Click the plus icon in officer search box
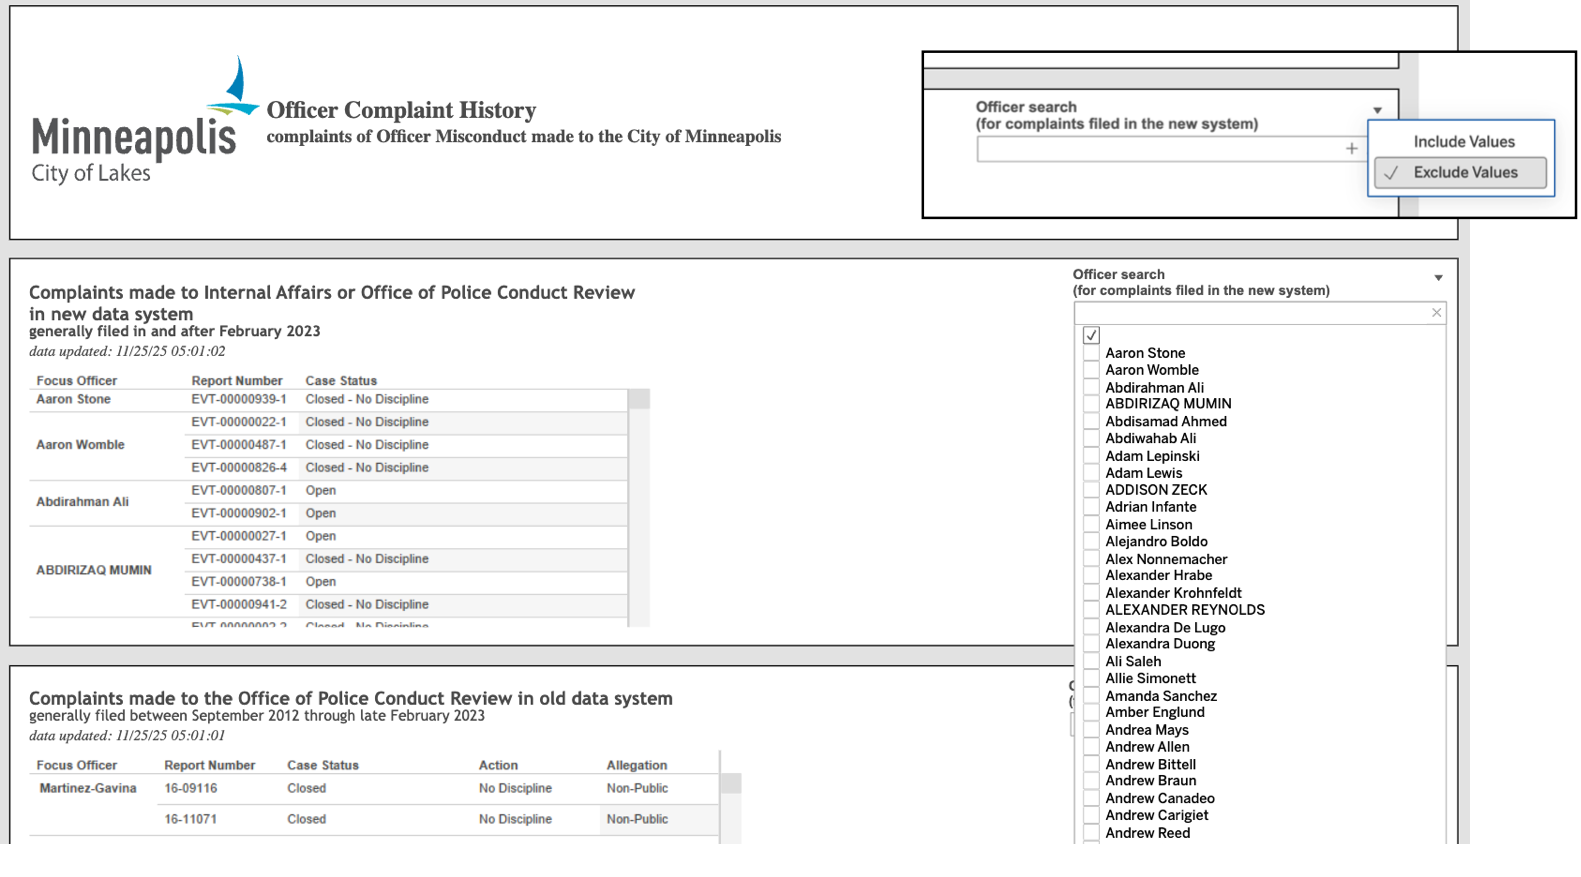Image resolution: width=1581 pixels, height=877 pixels. tap(1351, 149)
